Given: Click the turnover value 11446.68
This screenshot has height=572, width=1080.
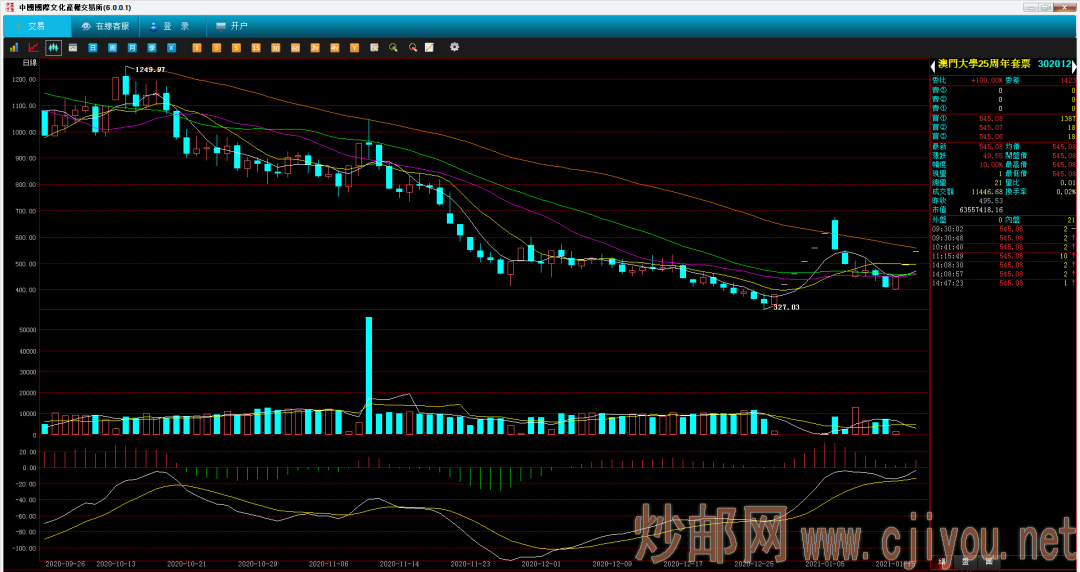Looking at the screenshot, I should pyautogui.click(x=986, y=192).
